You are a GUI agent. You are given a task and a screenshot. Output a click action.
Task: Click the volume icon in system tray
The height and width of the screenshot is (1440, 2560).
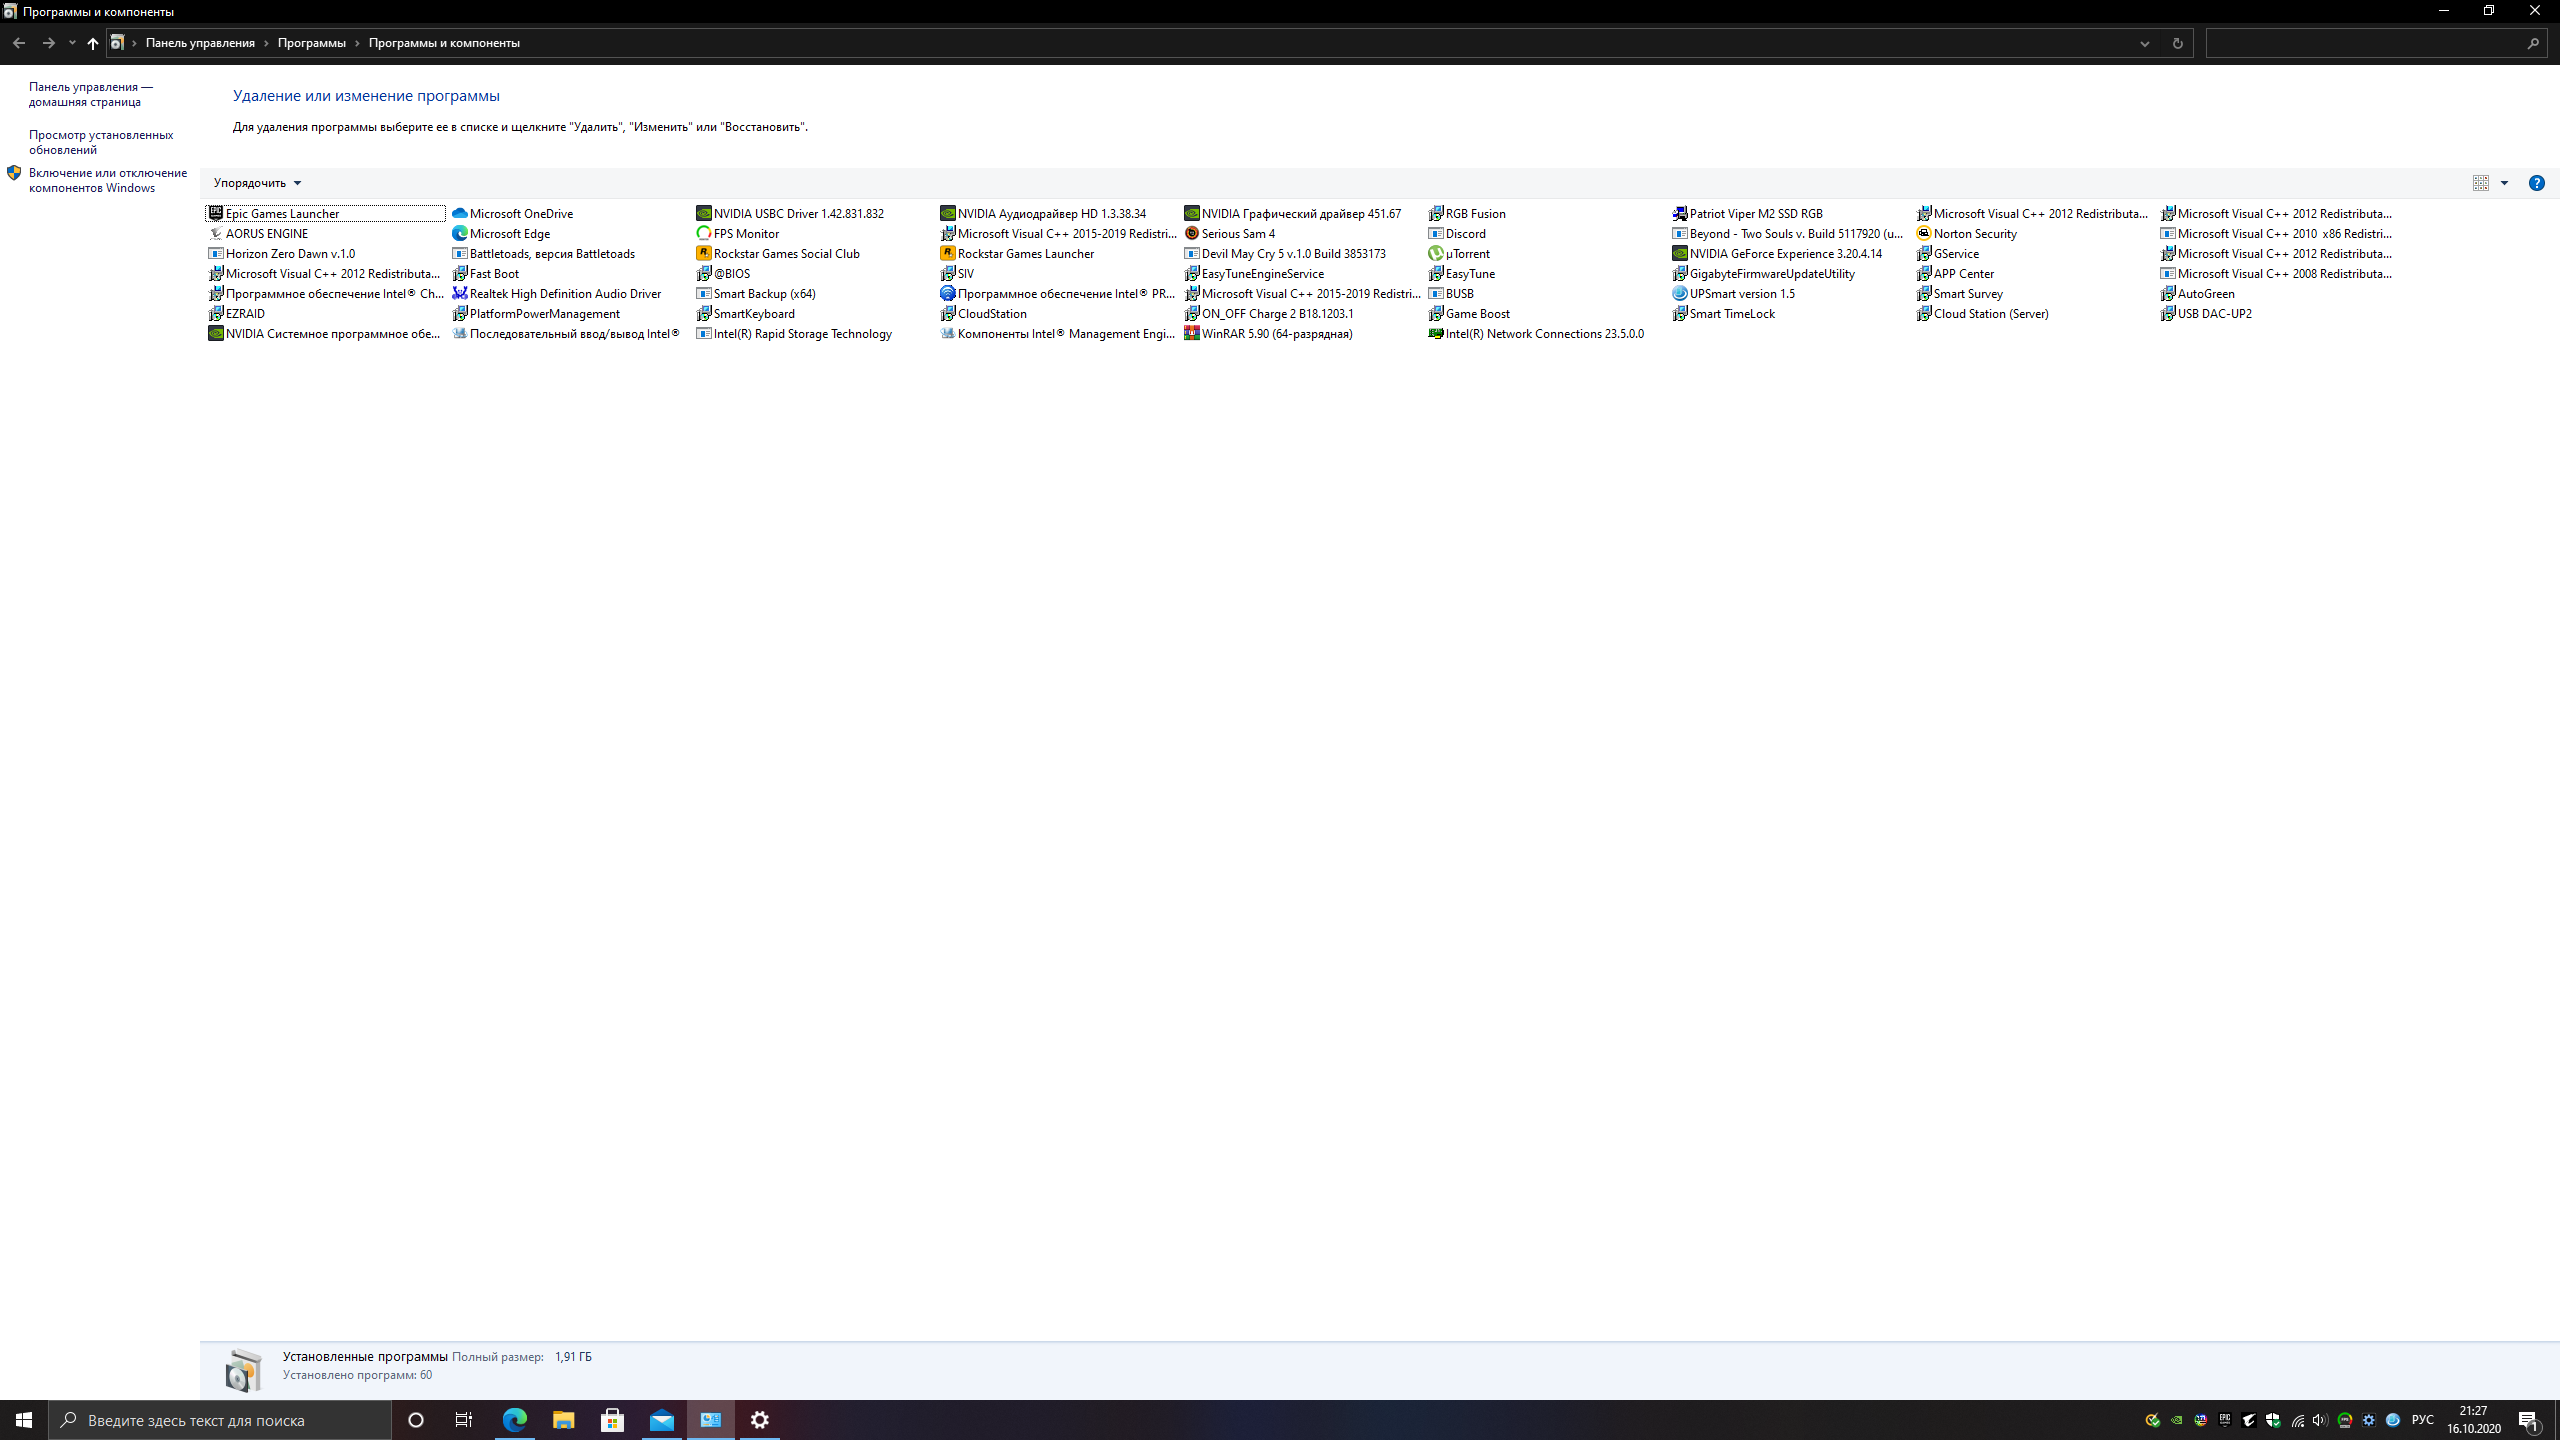pyautogui.click(x=2320, y=1420)
